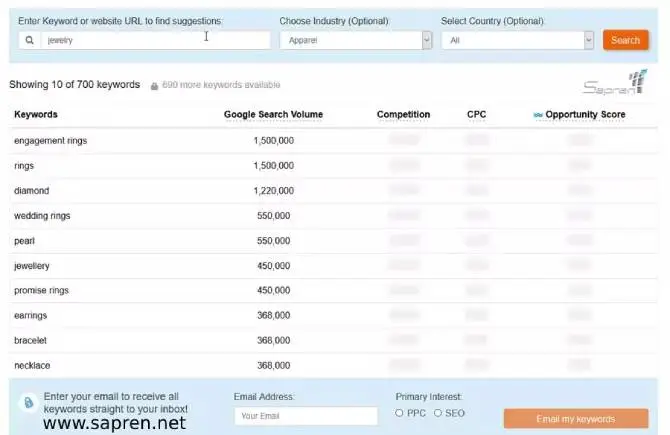The height and width of the screenshot is (435, 670).
Task: Click the Competition column header
Action: tap(403, 115)
